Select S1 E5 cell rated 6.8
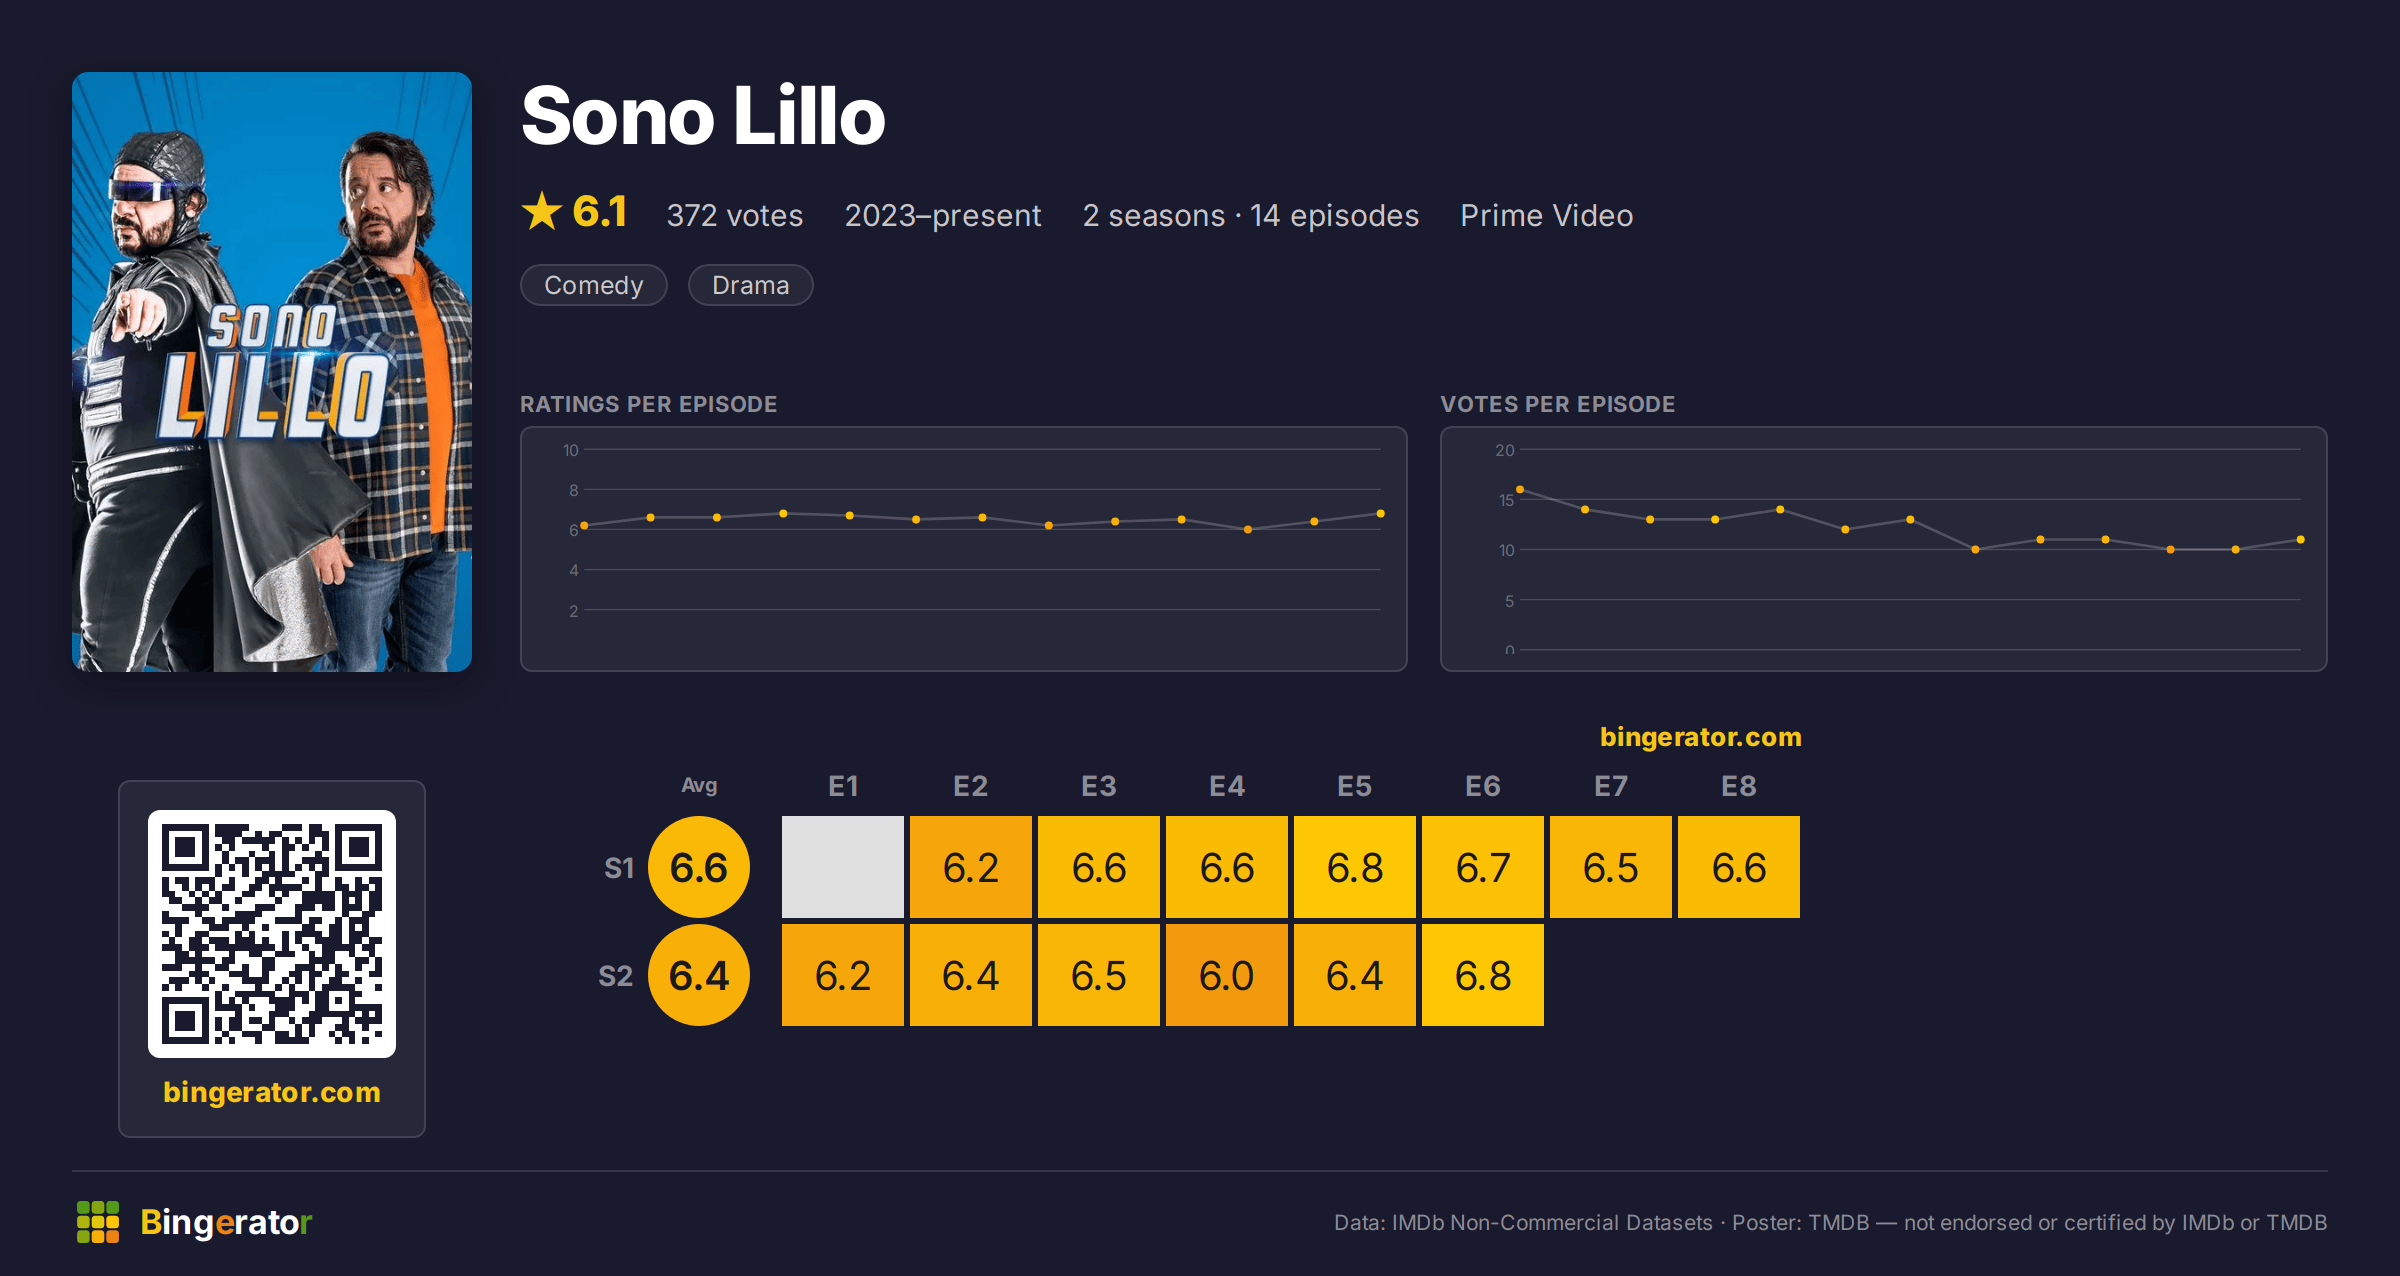 point(1355,867)
